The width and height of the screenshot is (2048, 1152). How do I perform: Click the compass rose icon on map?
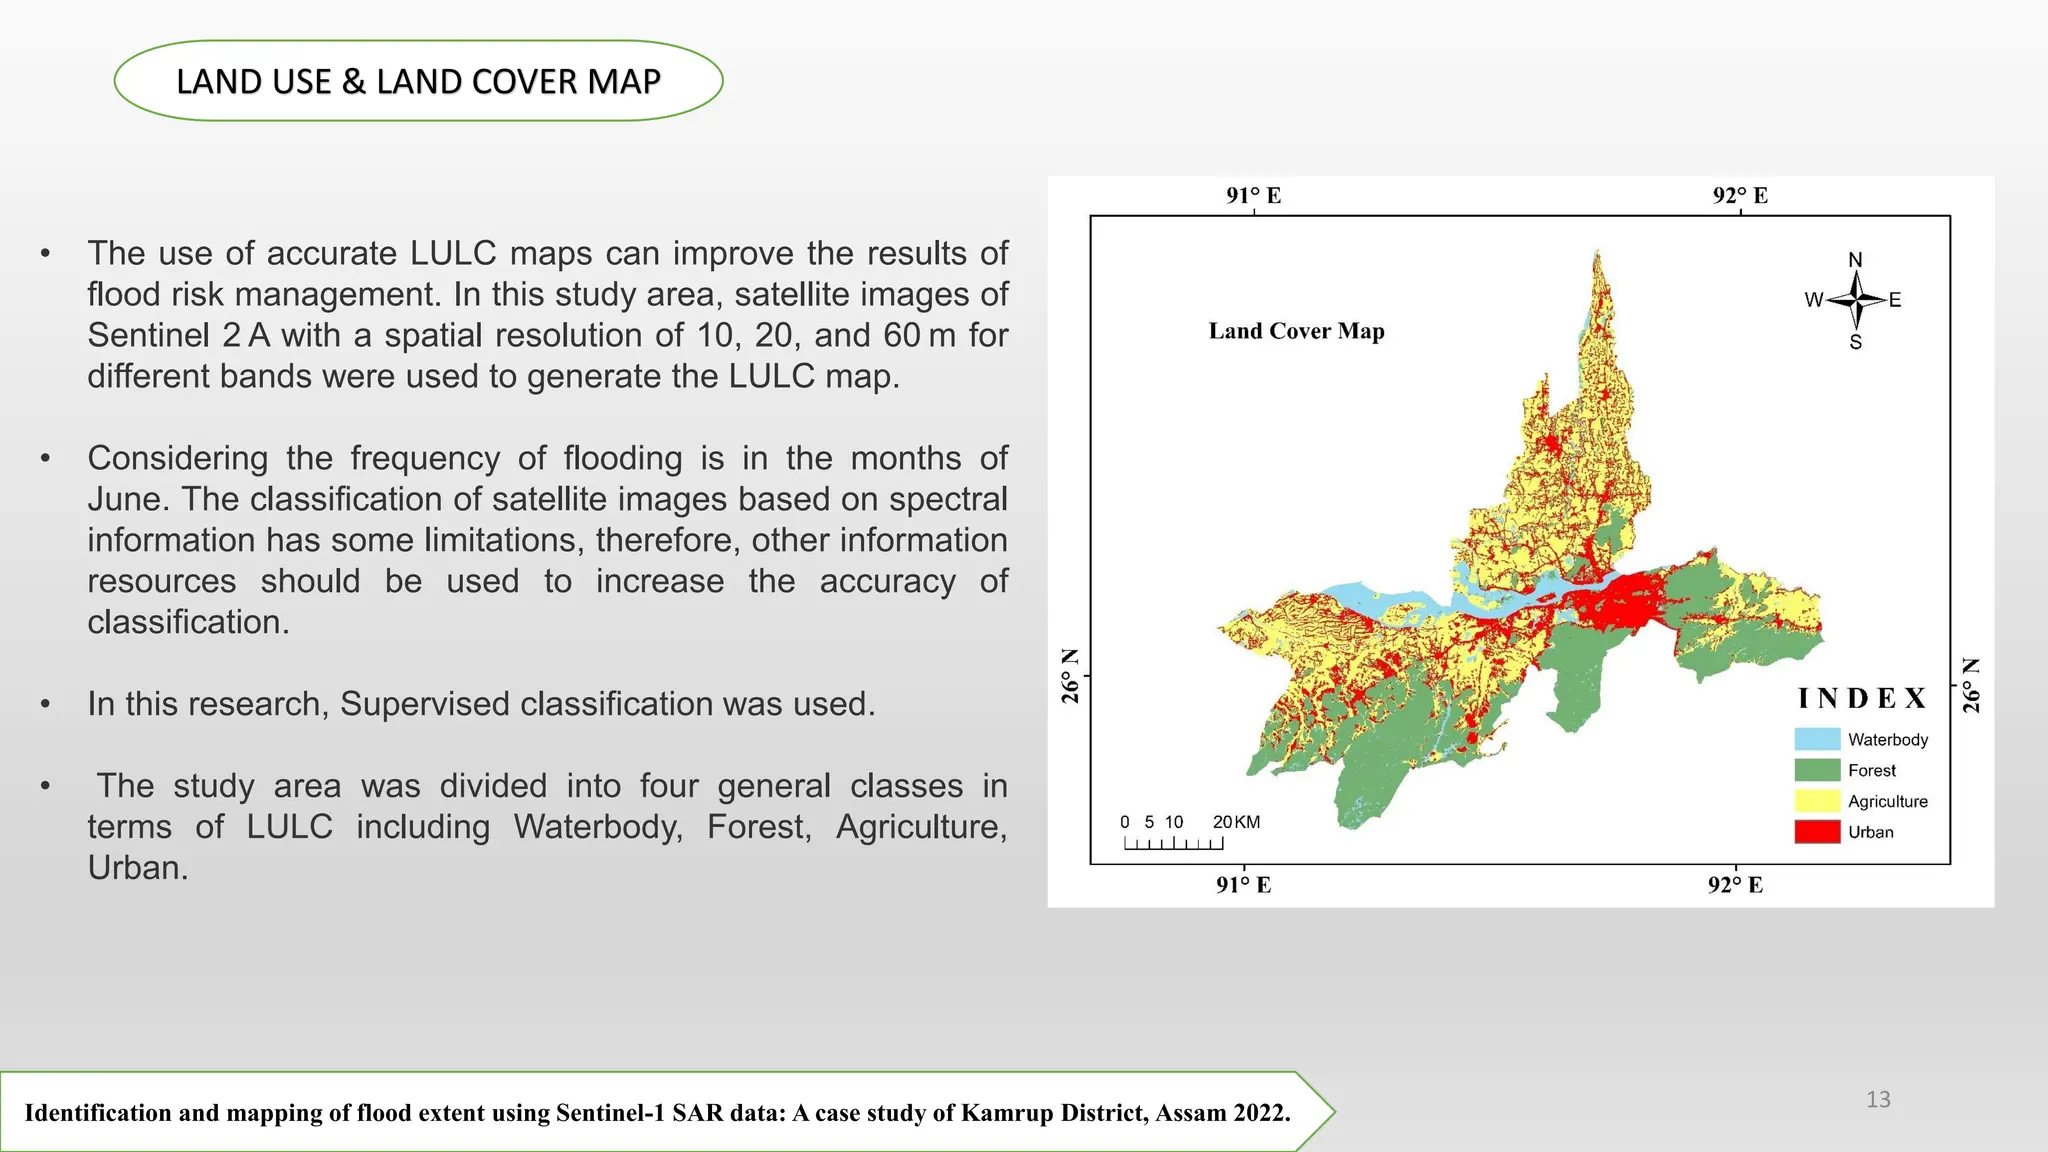click(x=1856, y=300)
